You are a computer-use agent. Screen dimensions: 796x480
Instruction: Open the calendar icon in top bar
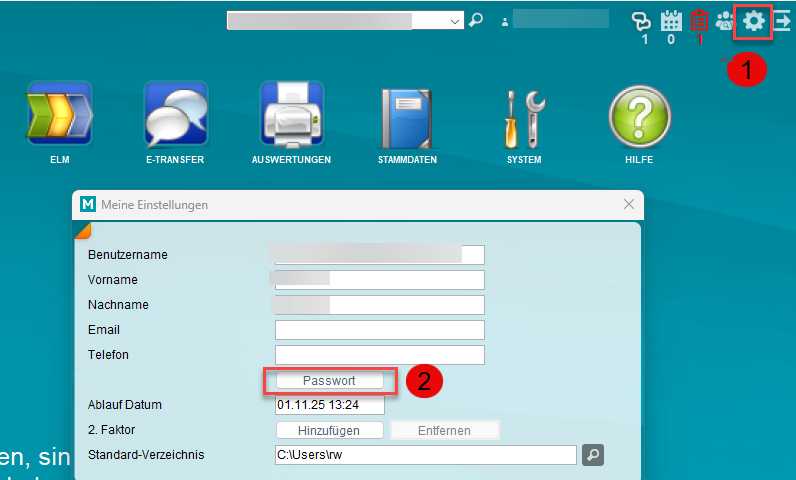[671, 21]
